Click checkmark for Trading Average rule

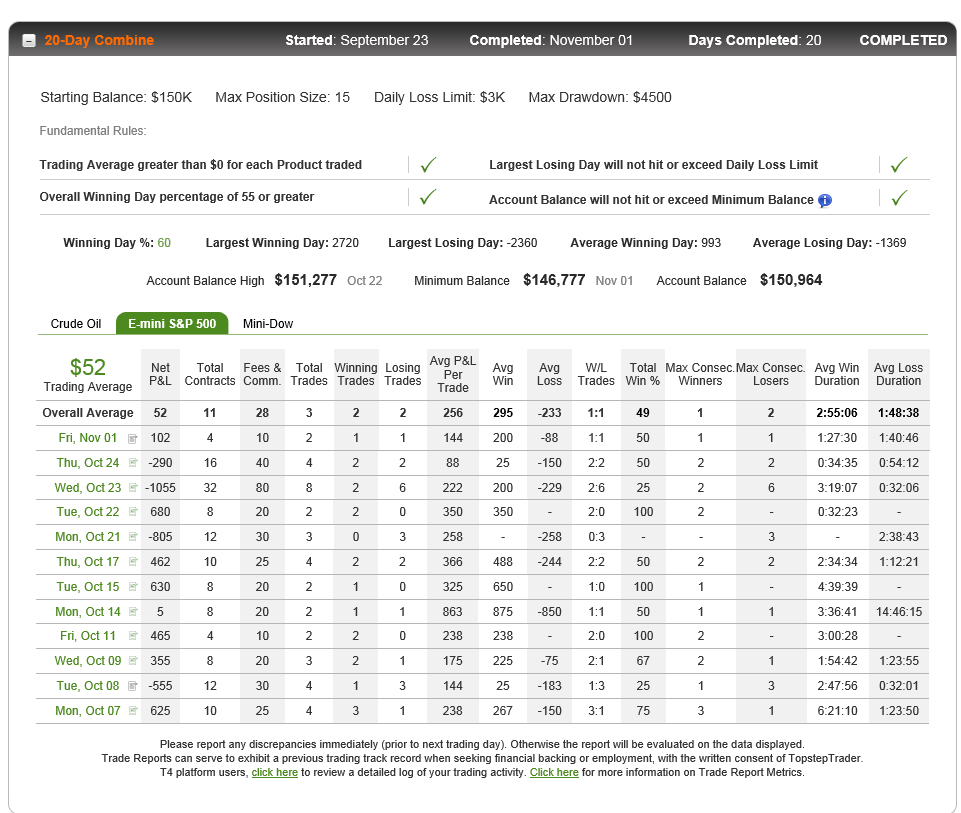tap(428, 164)
